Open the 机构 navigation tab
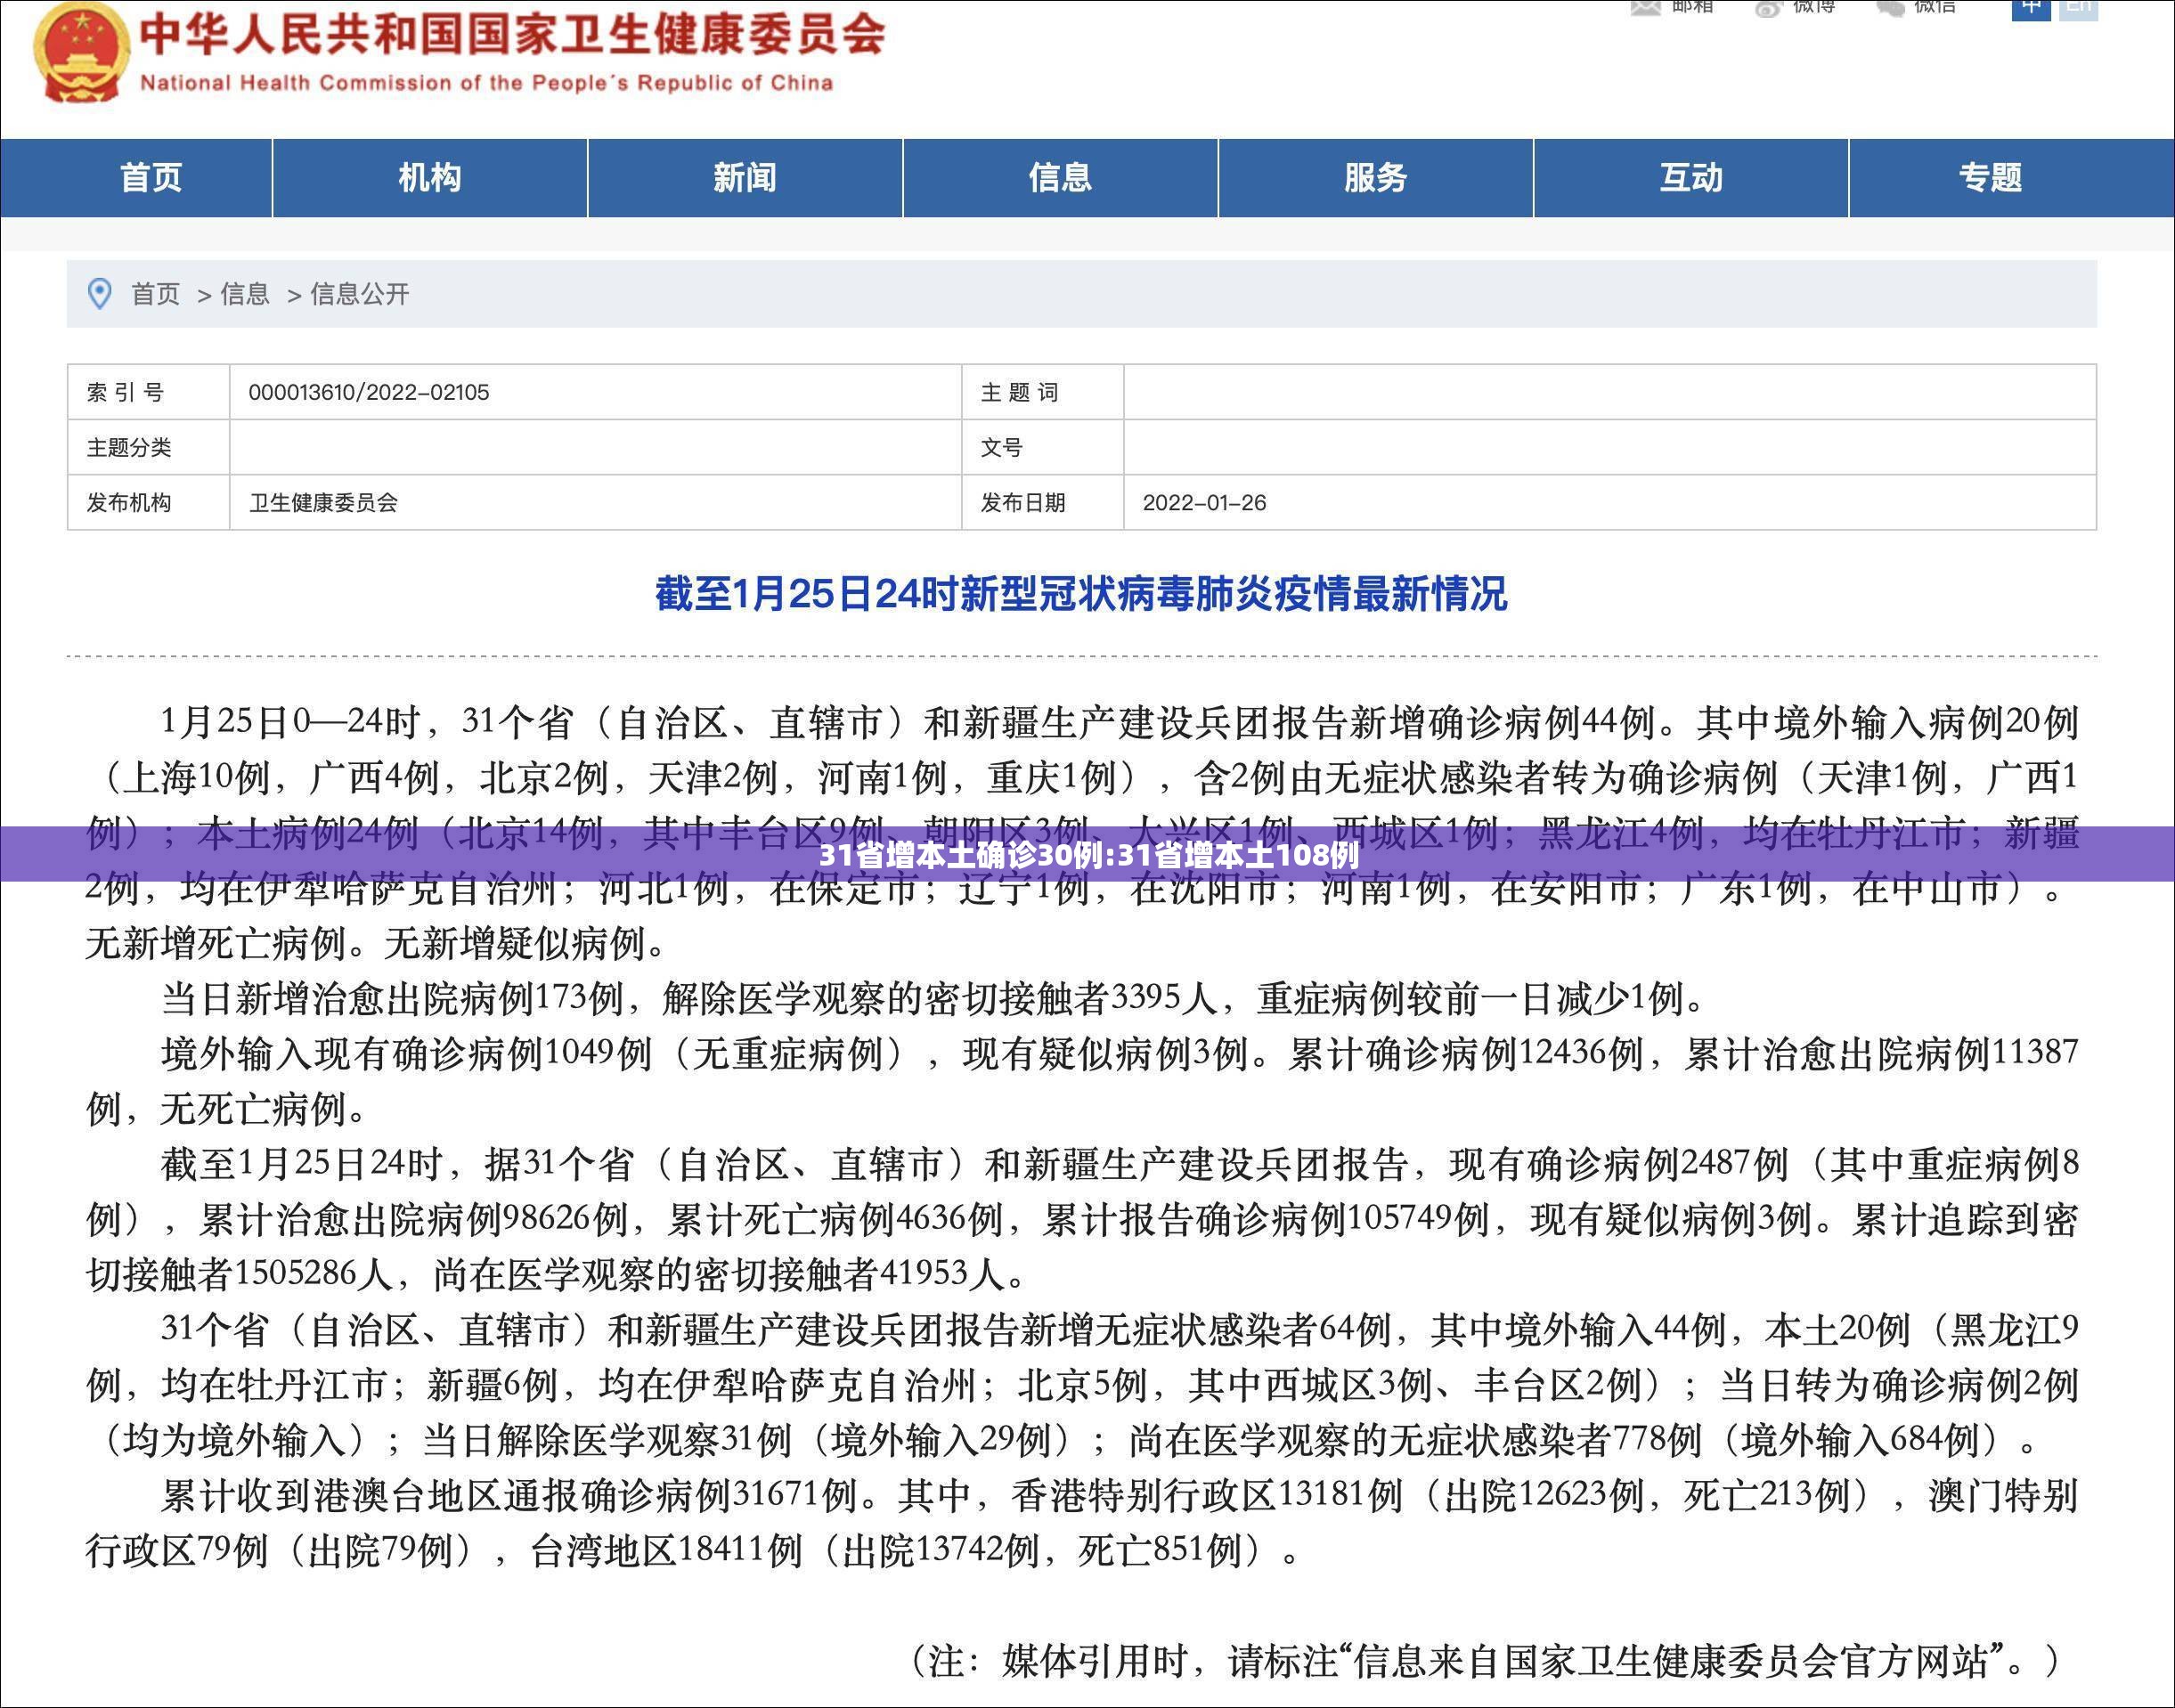This screenshot has height=1708, width=2175. point(430,178)
